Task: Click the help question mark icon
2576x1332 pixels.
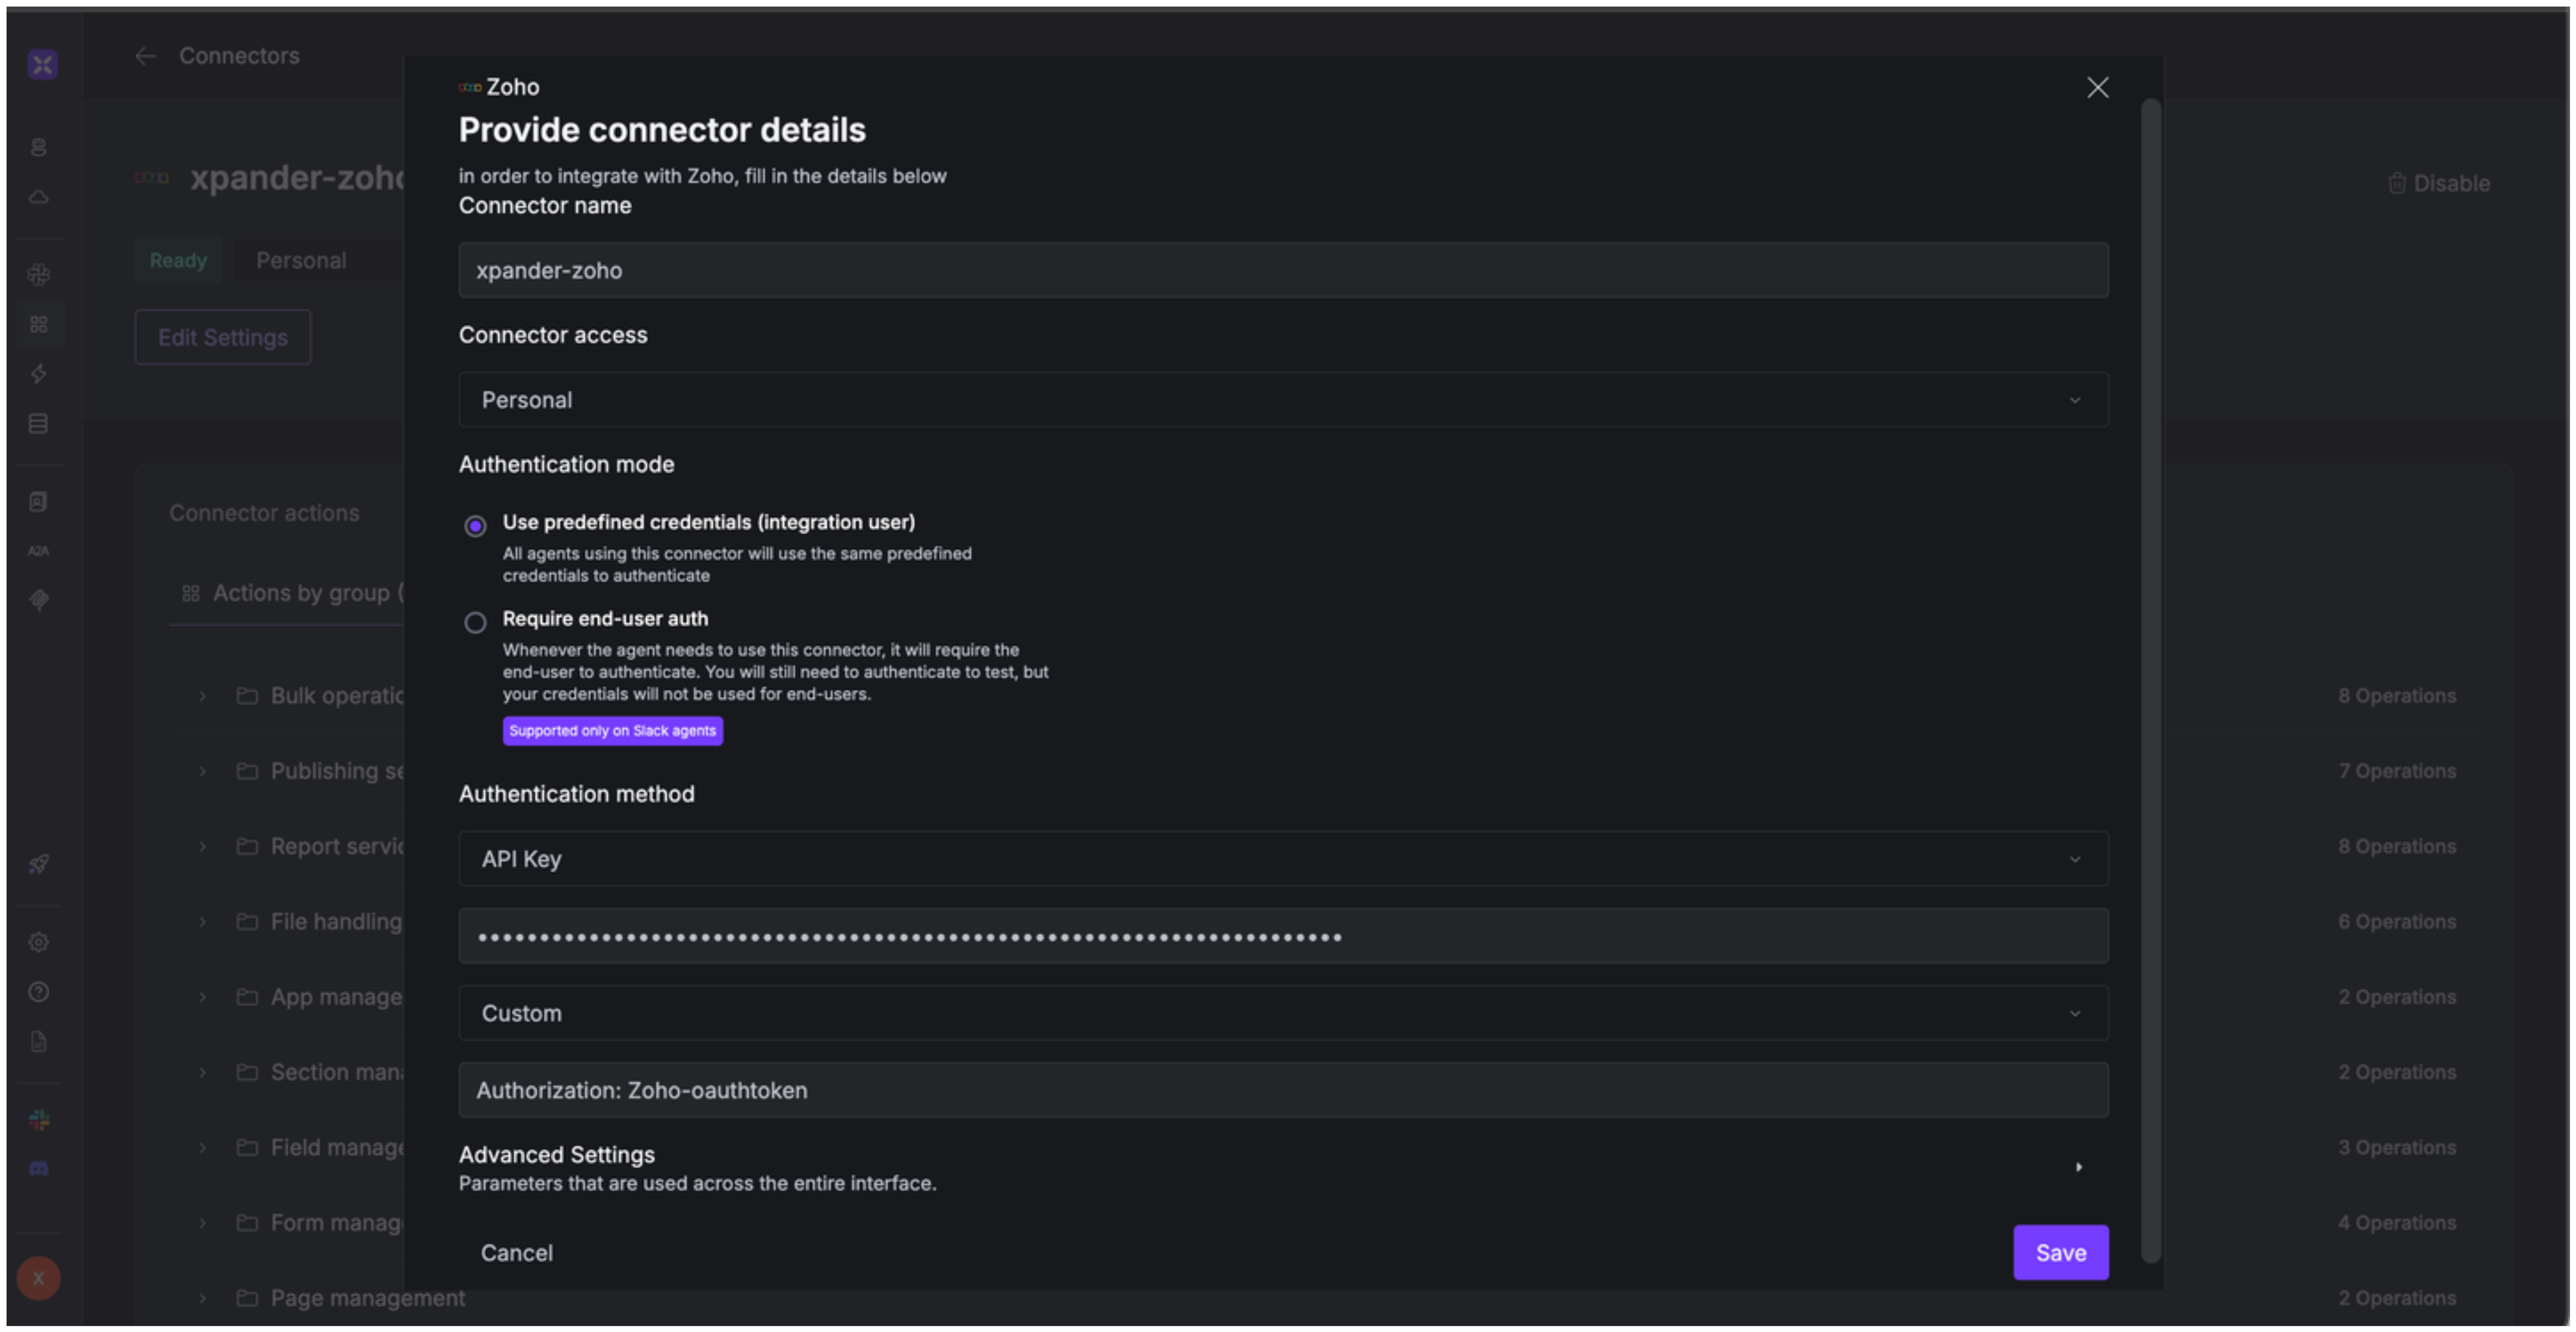Action: click(x=39, y=992)
